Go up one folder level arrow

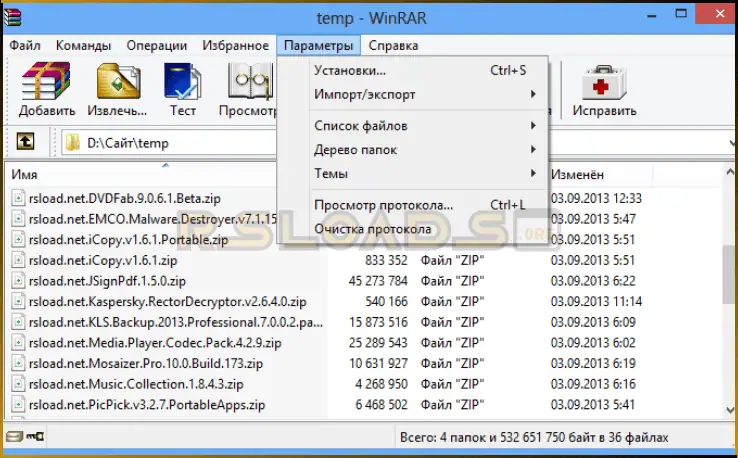[25, 141]
